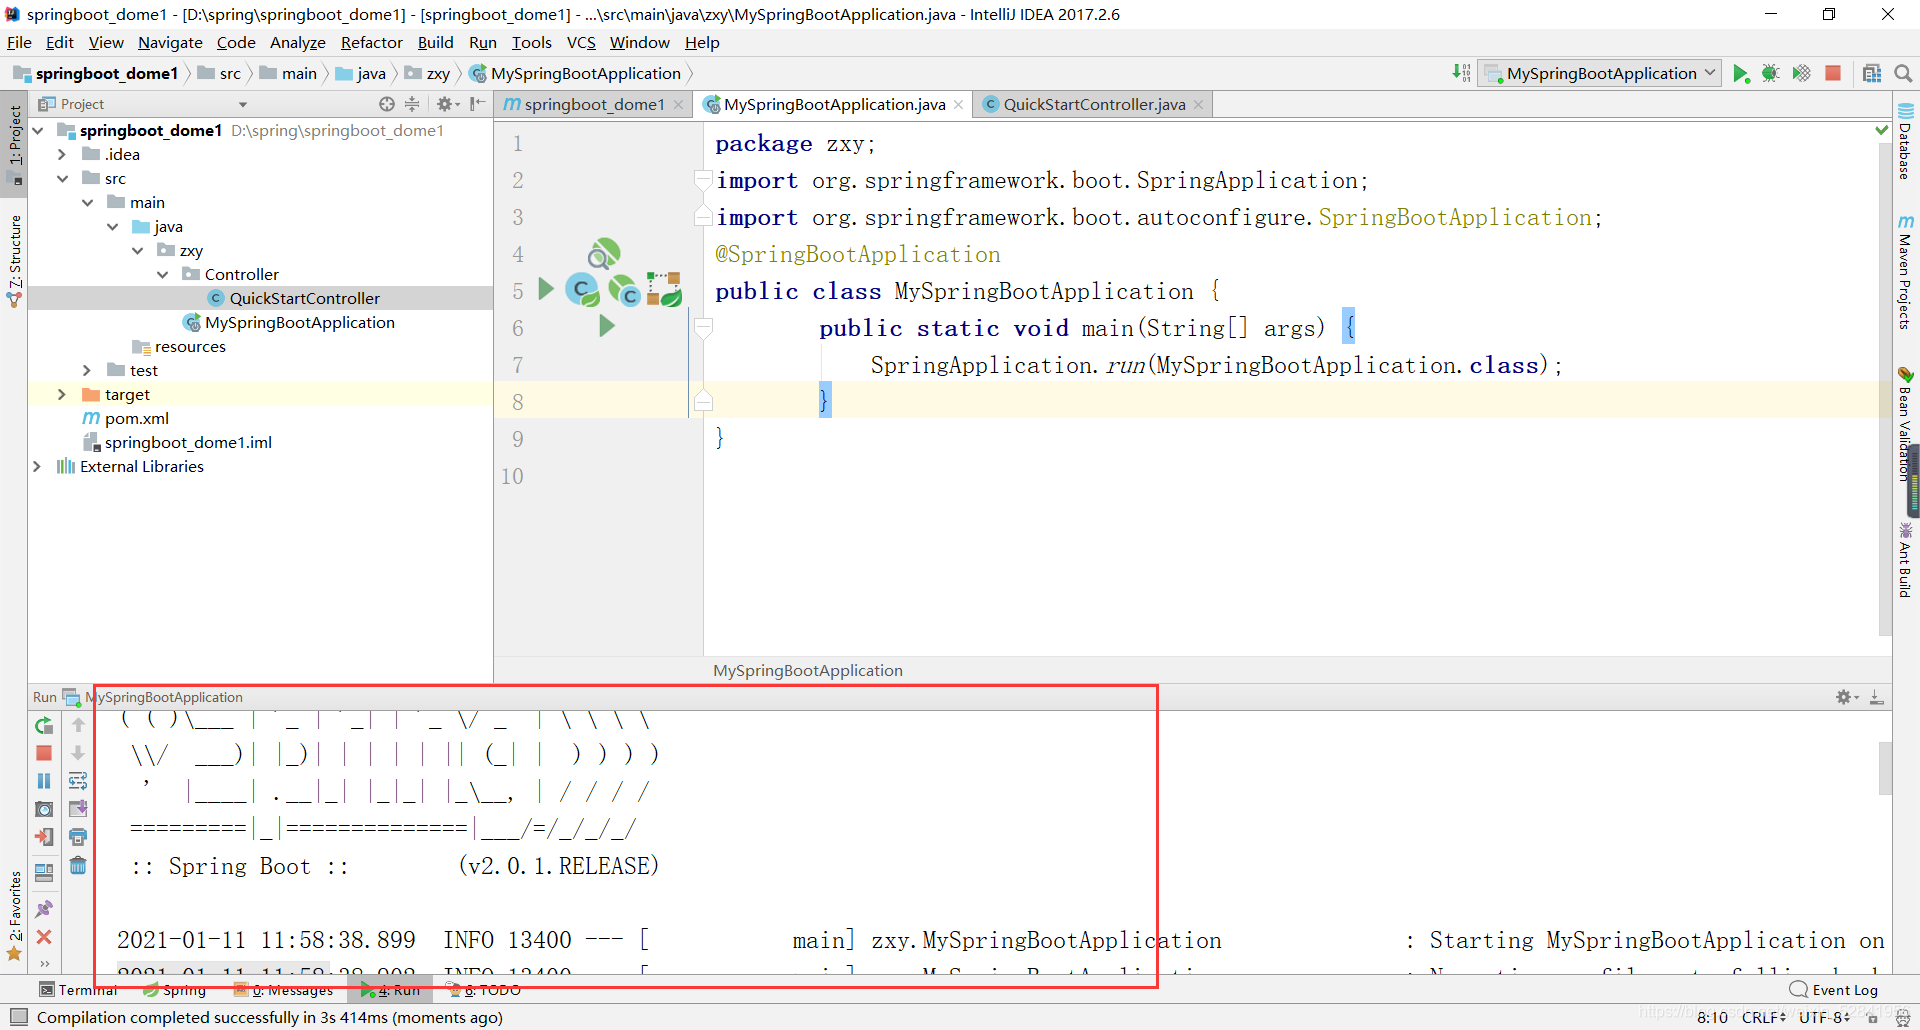Collapse the springboot_dome1 root node

(37, 130)
